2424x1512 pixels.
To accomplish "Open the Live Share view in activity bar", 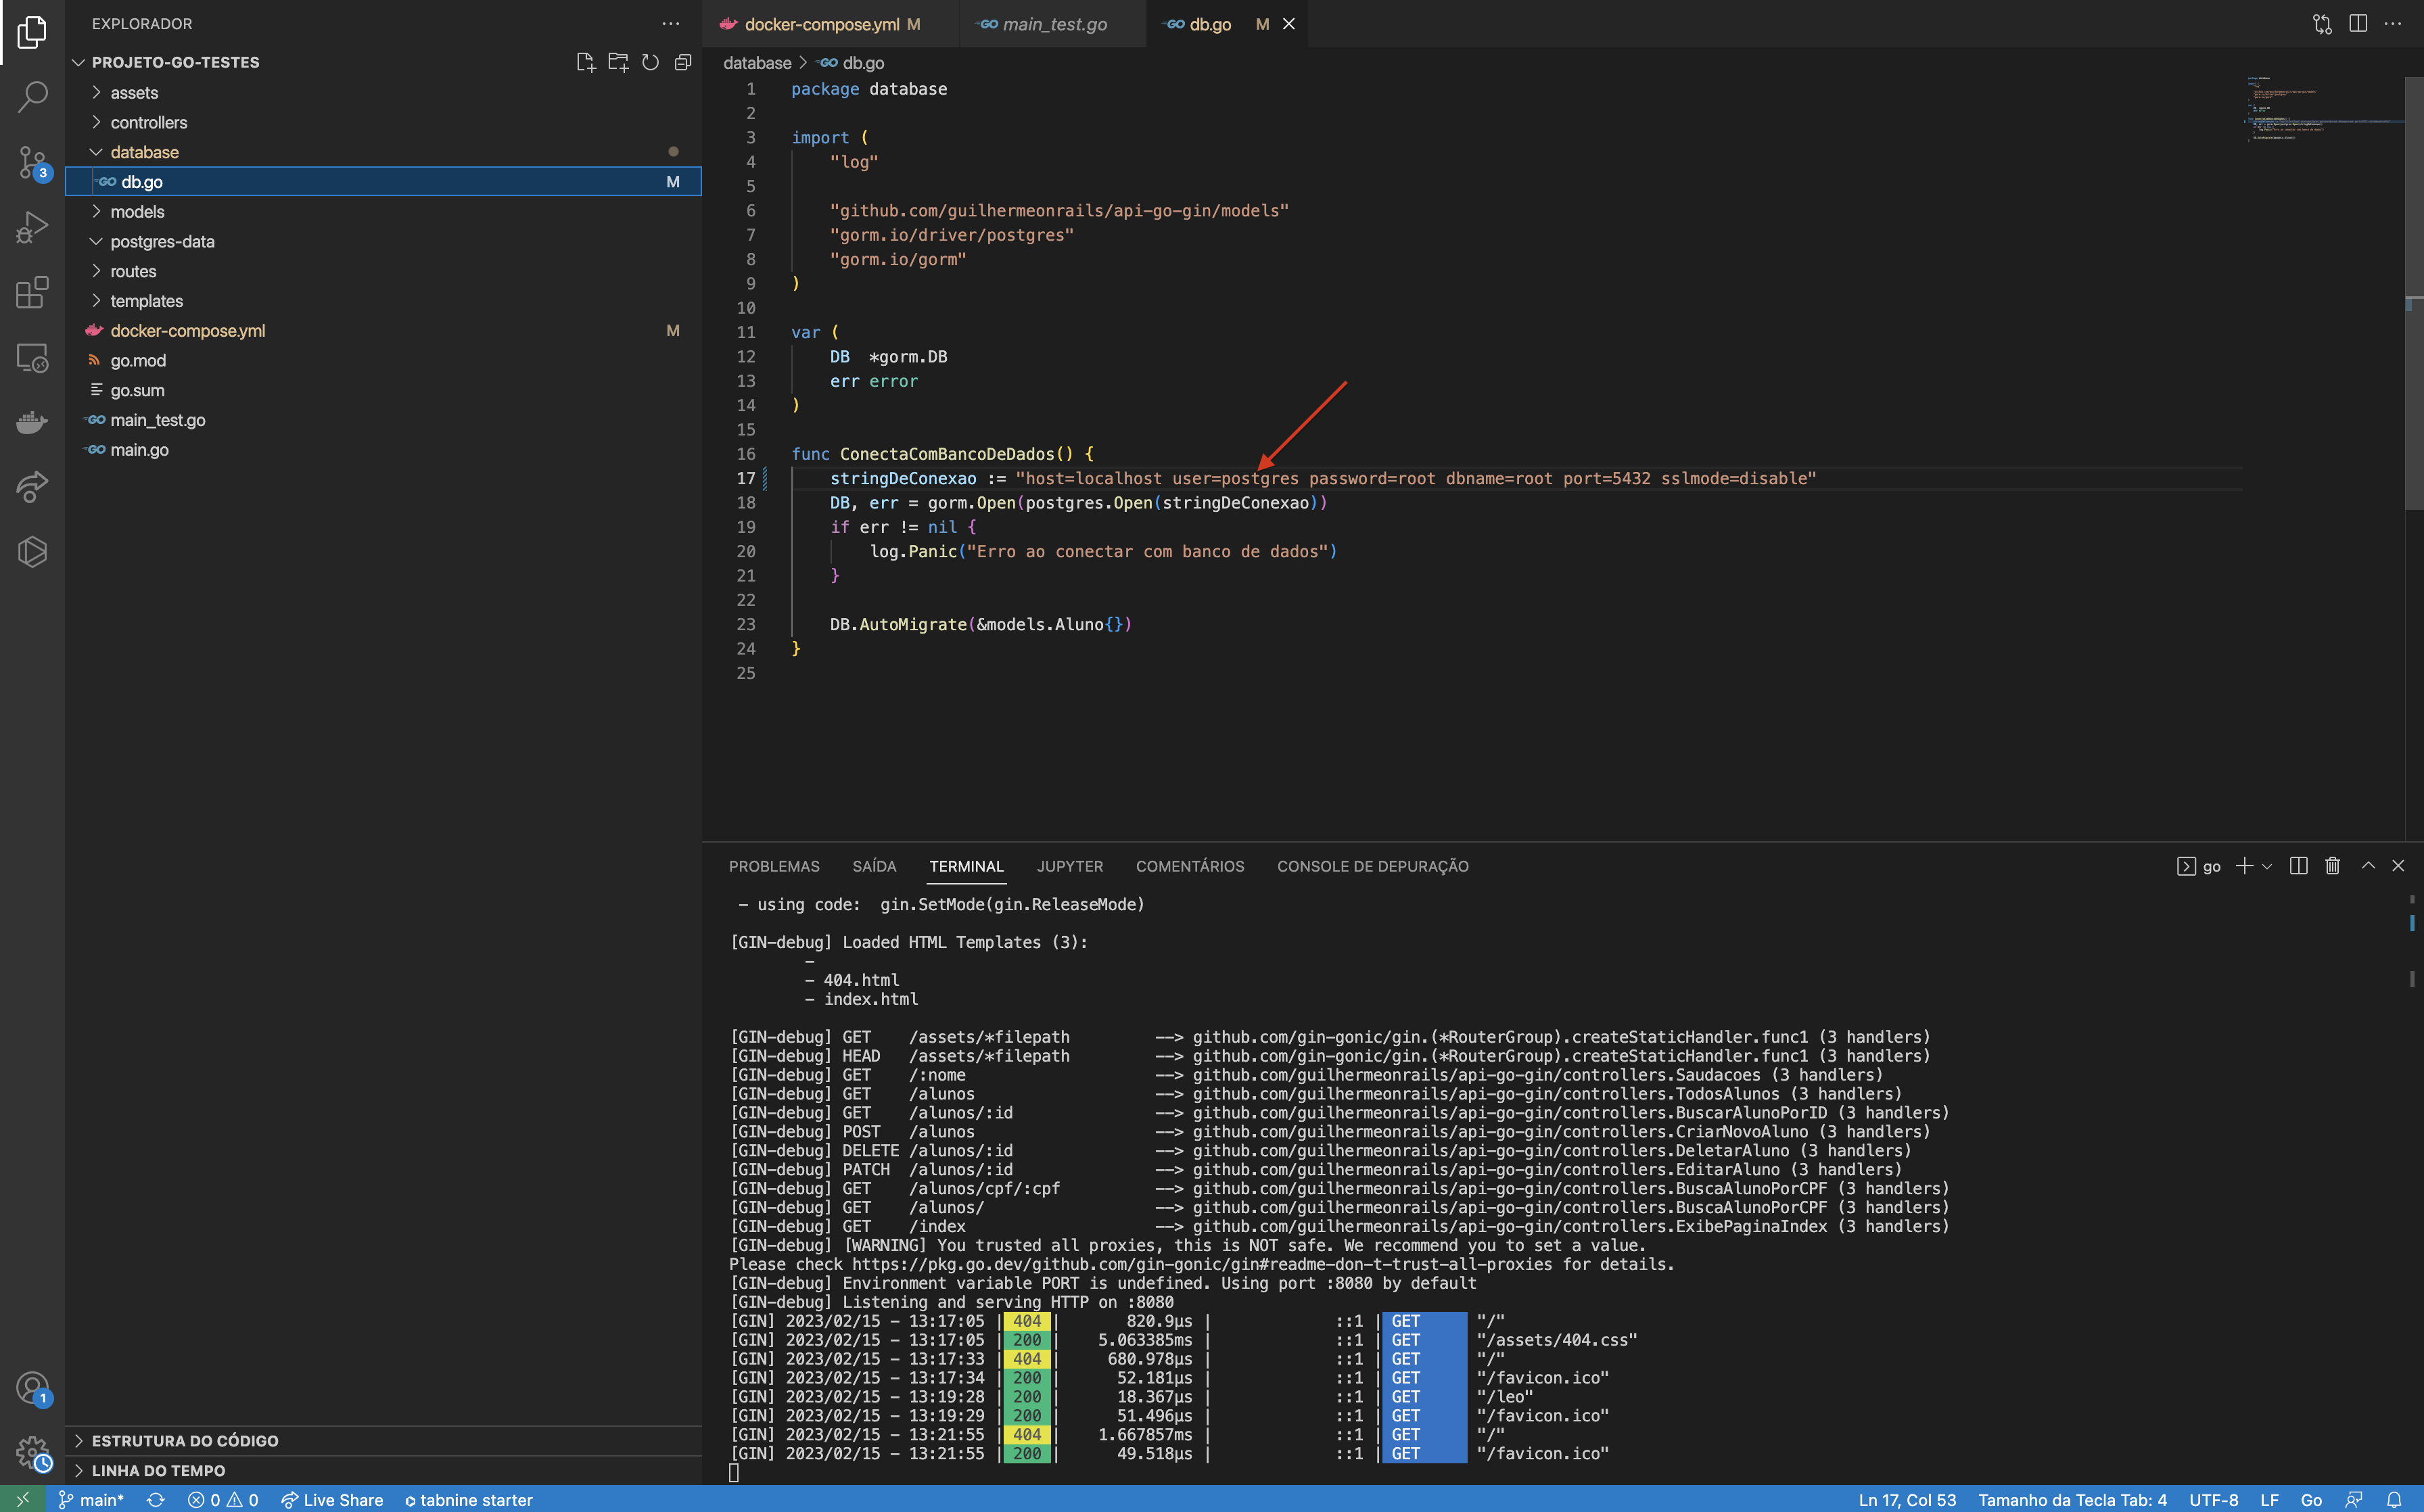I will pyautogui.click(x=32, y=487).
